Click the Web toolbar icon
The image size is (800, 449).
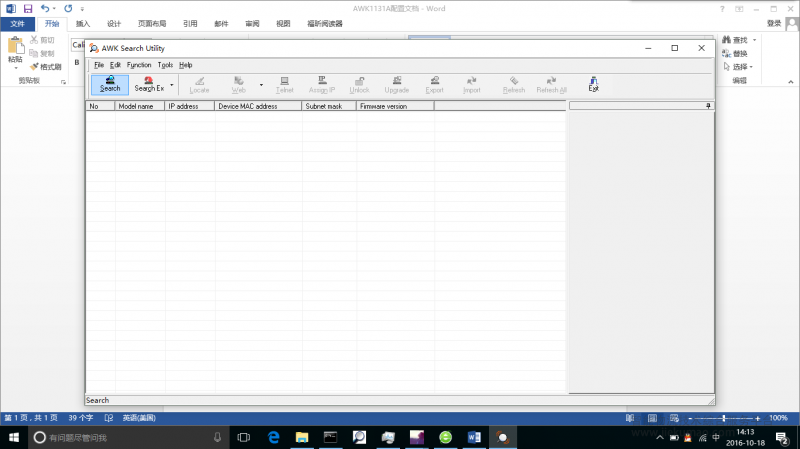pyautogui.click(x=238, y=85)
